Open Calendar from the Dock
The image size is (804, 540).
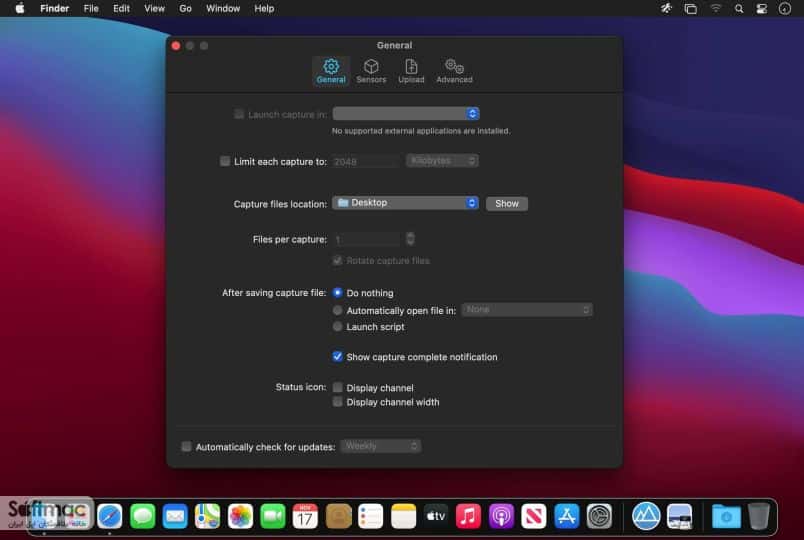(305, 516)
